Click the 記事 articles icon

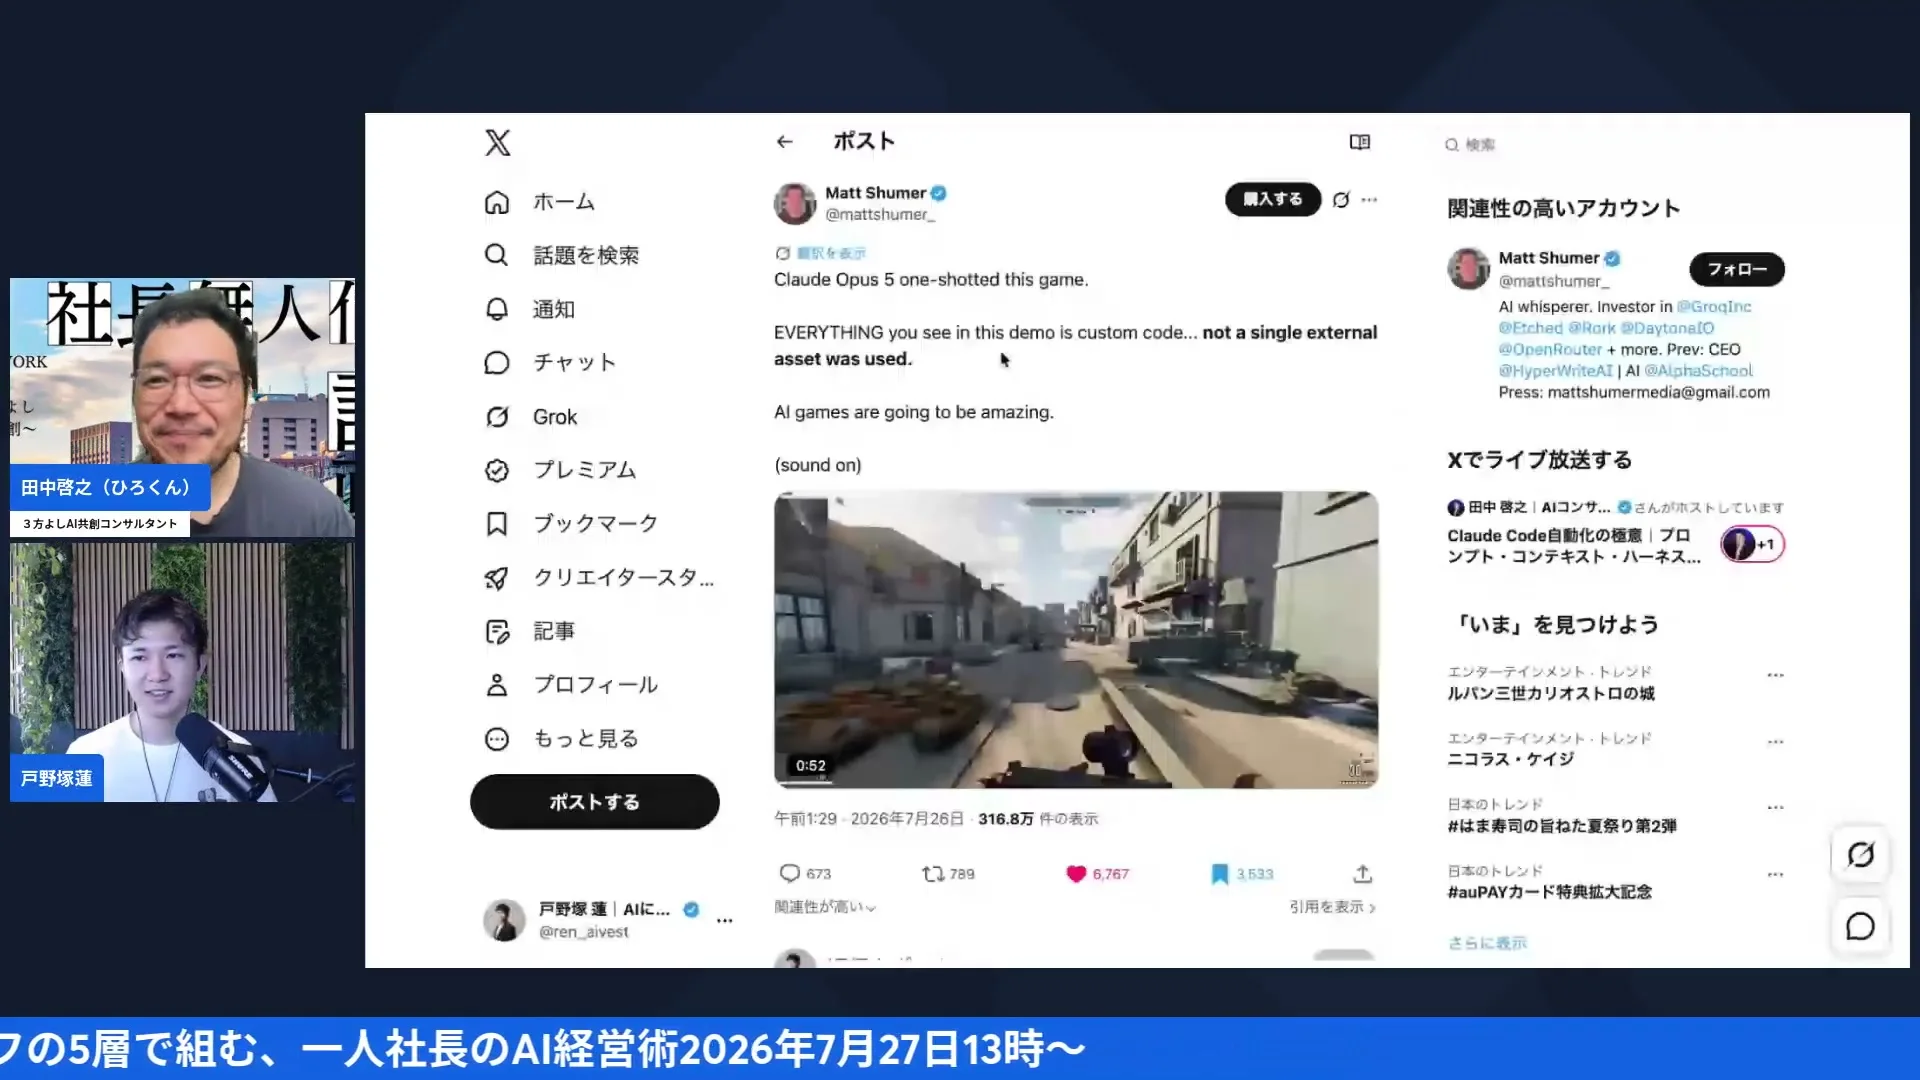click(x=497, y=631)
